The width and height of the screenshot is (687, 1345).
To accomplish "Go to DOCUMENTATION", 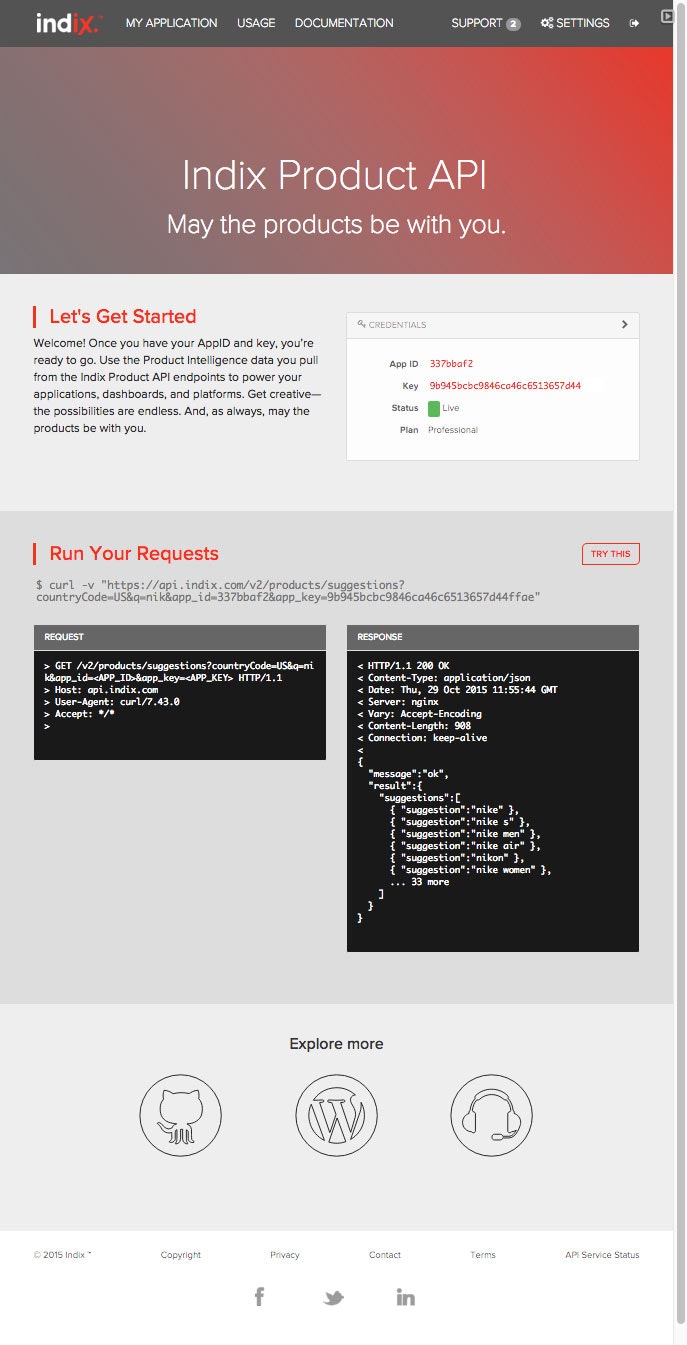I will [344, 23].
